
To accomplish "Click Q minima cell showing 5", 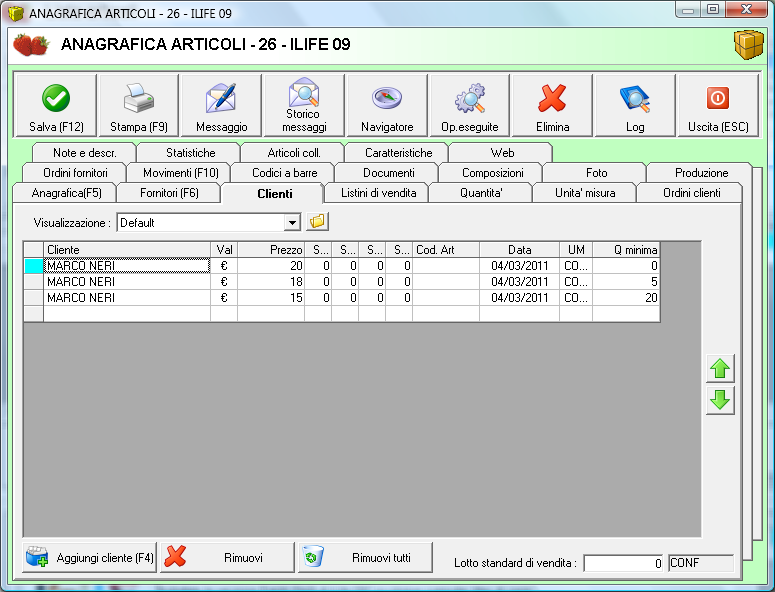I will pos(626,282).
